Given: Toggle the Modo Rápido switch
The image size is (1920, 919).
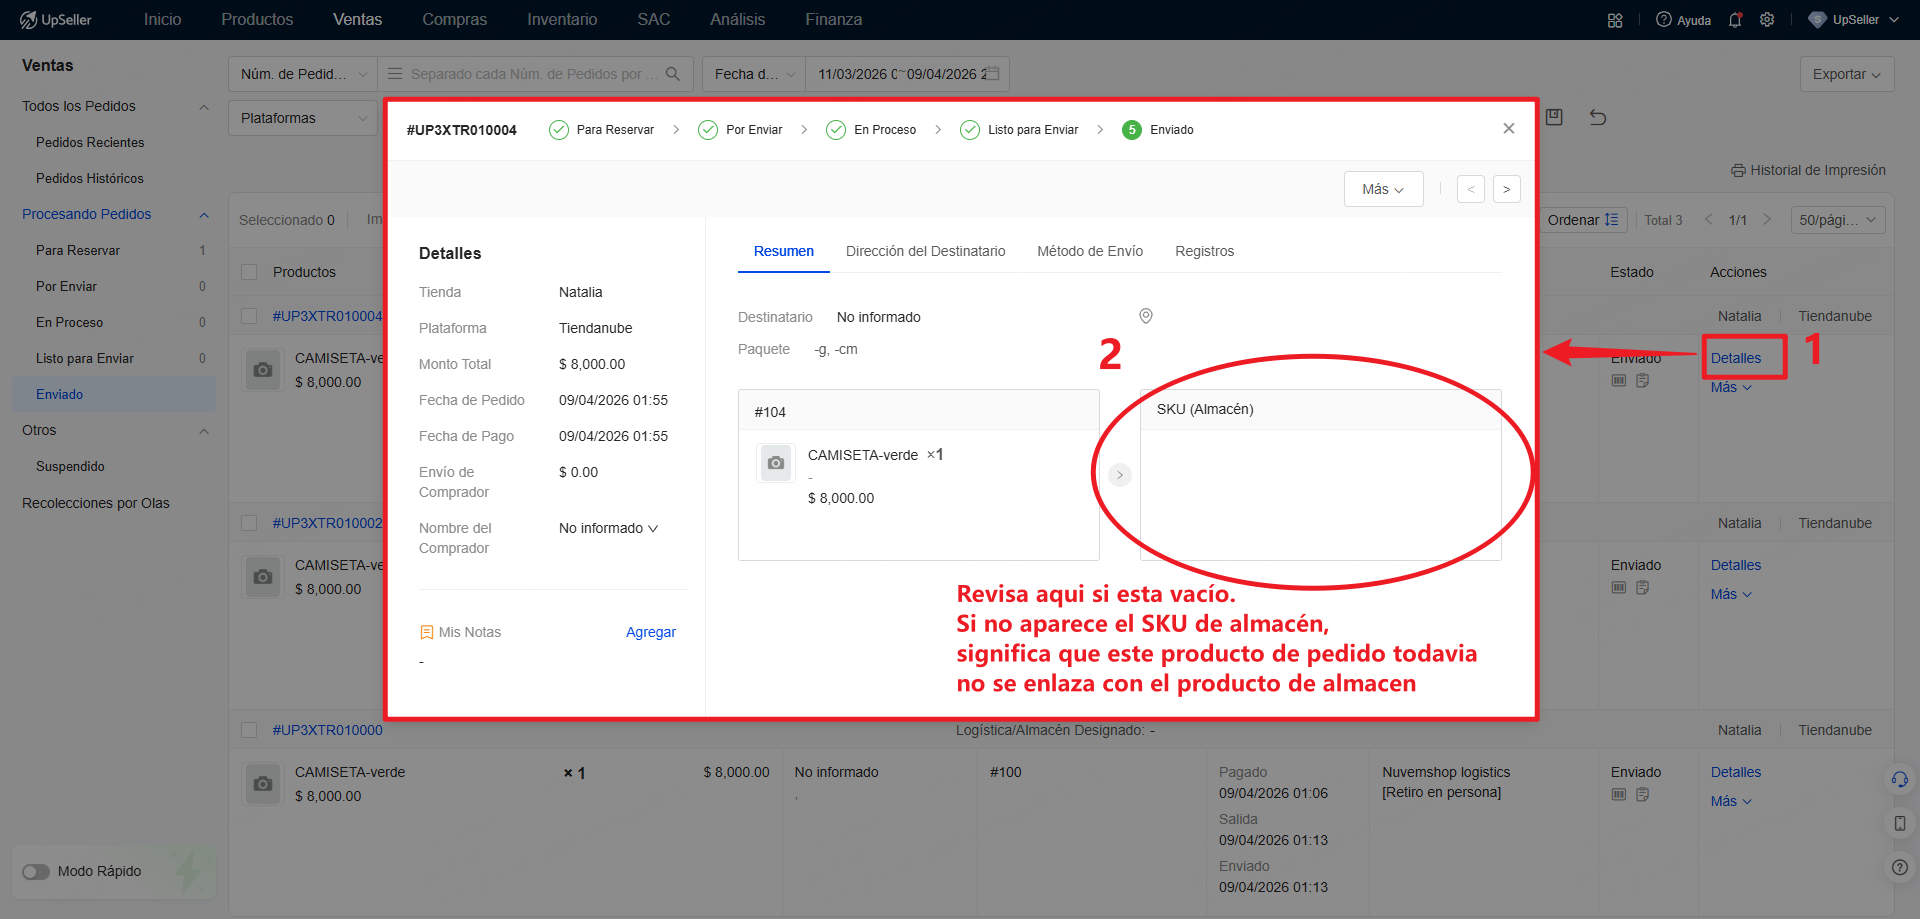Looking at the screenshot, I should [36, 871].
